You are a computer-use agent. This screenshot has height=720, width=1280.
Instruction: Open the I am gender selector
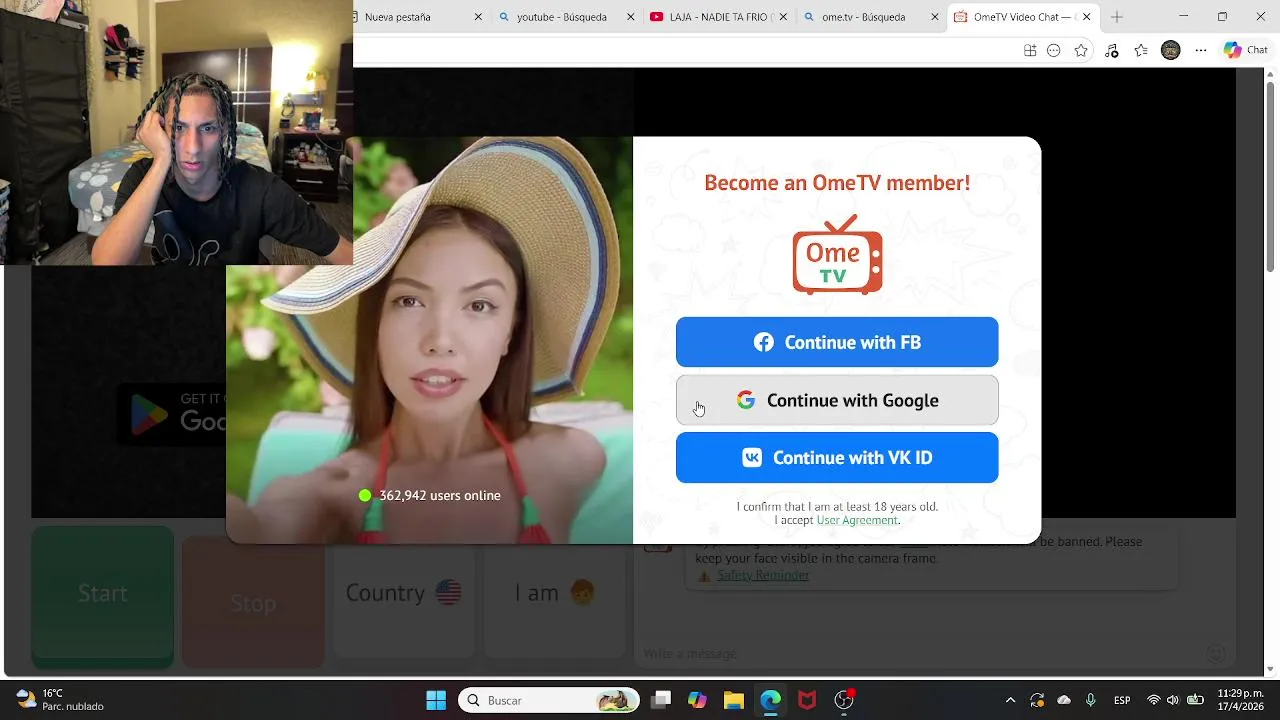coord(555,593)
